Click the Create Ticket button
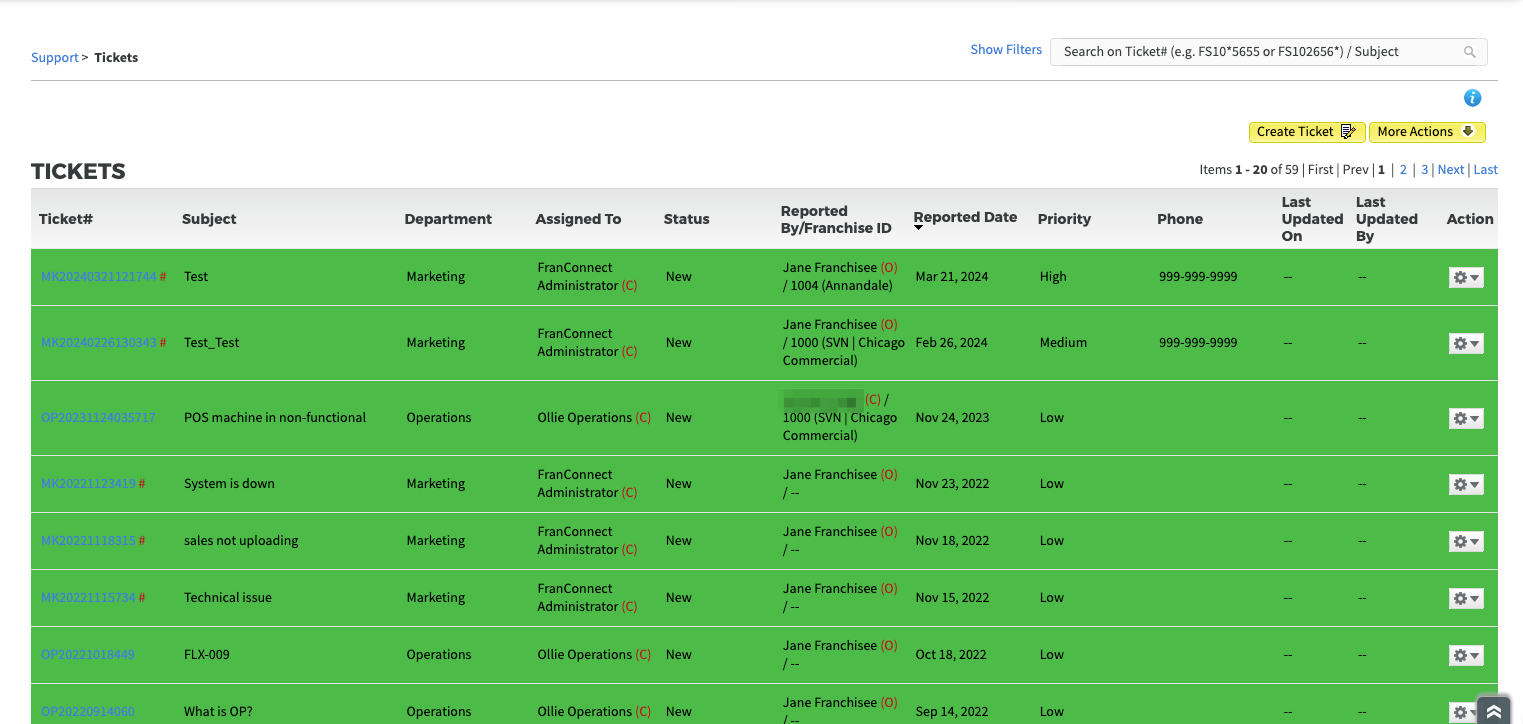1523x724 pixels. pos(1307,132)
